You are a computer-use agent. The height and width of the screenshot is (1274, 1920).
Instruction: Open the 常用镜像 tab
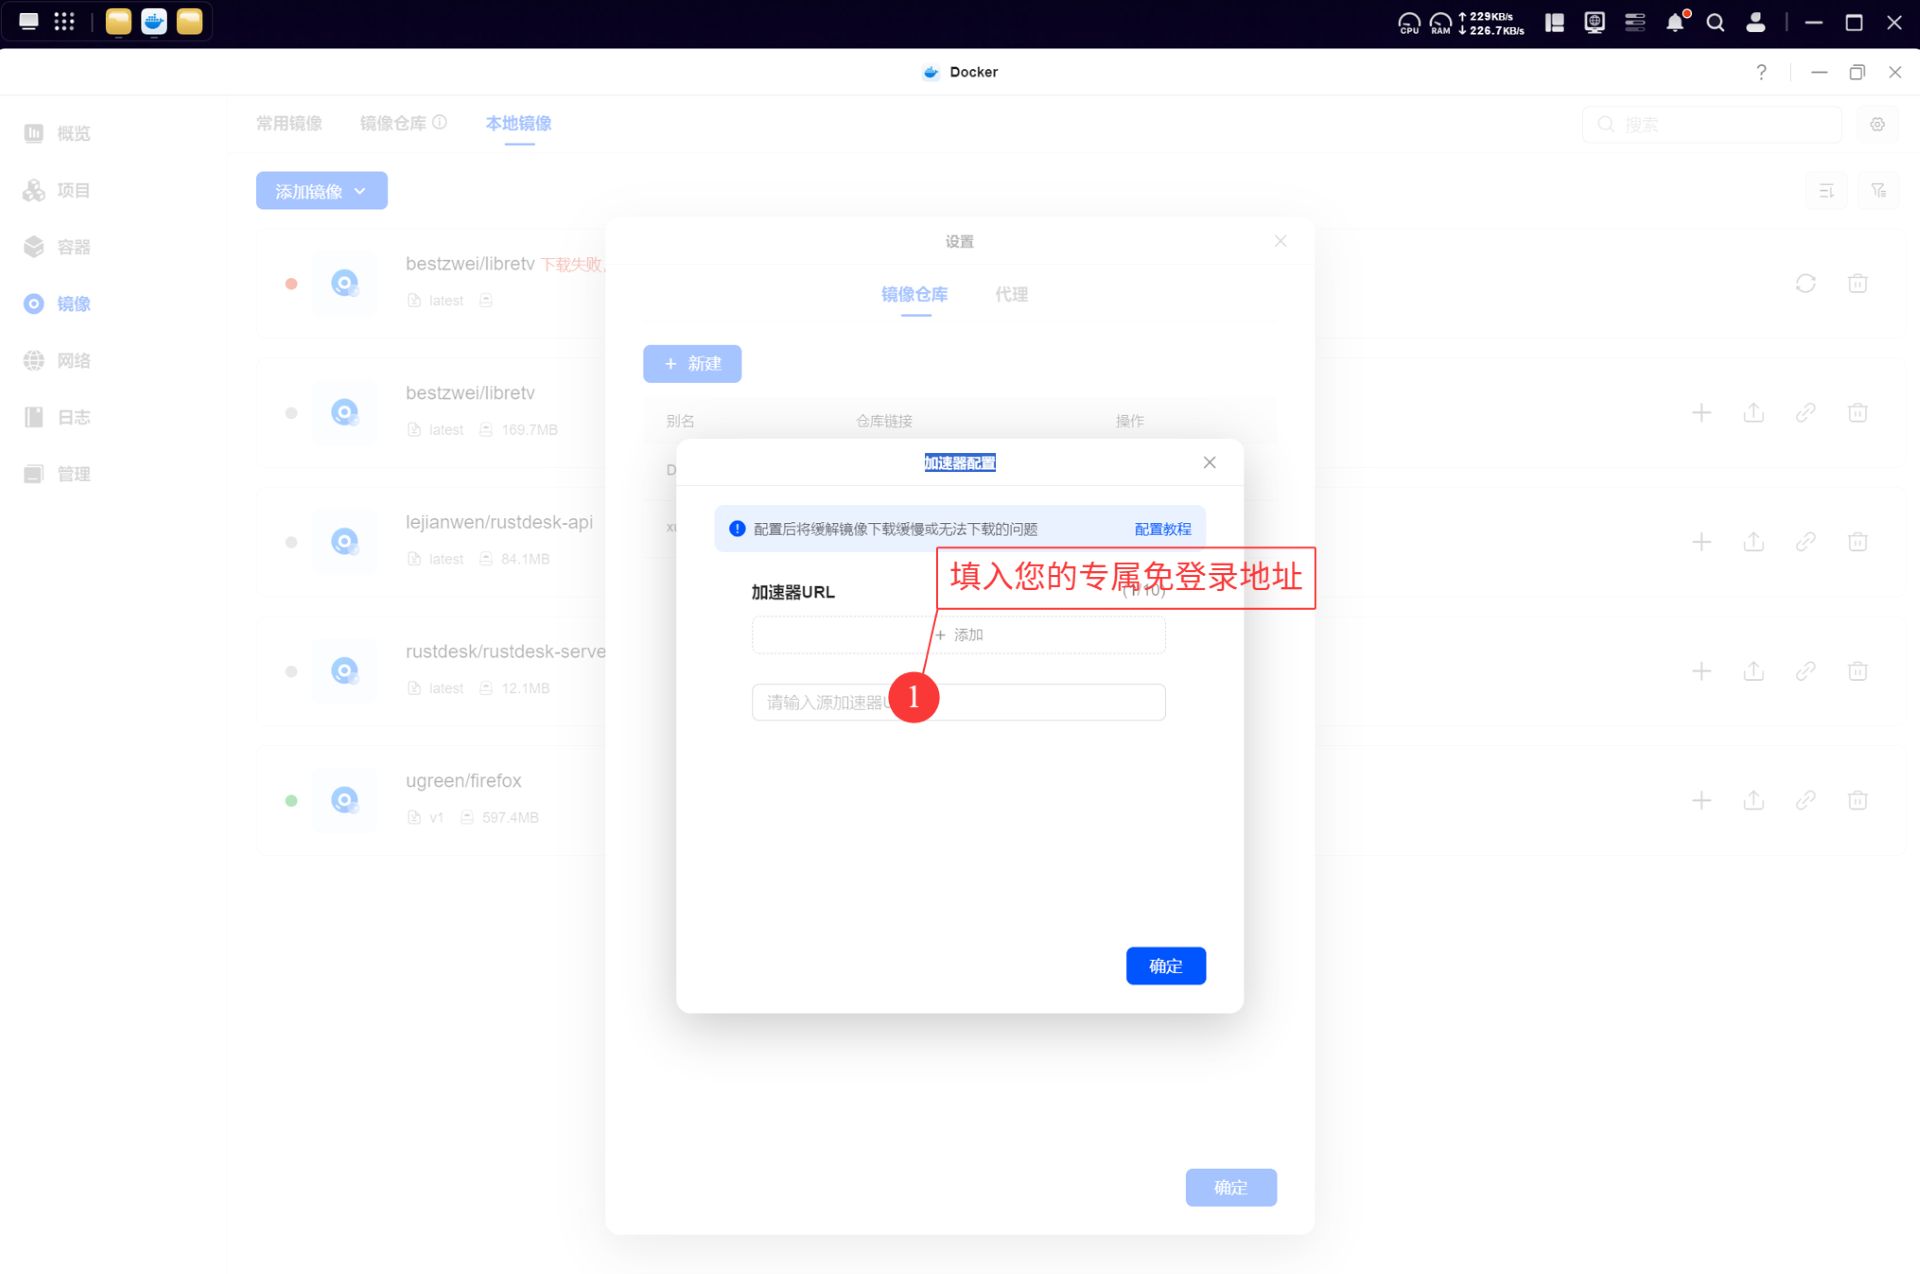pyautogui.click(x=289, y=123)
